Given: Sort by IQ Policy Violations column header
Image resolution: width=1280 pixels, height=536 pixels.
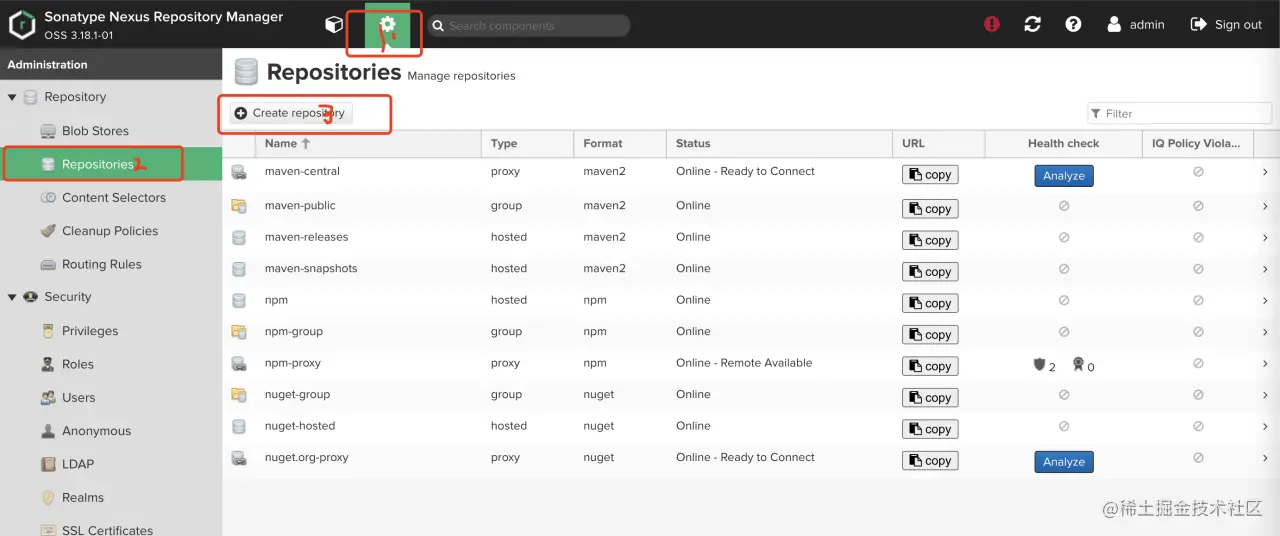Looking at the screenshot, I should coord(1197,143).
